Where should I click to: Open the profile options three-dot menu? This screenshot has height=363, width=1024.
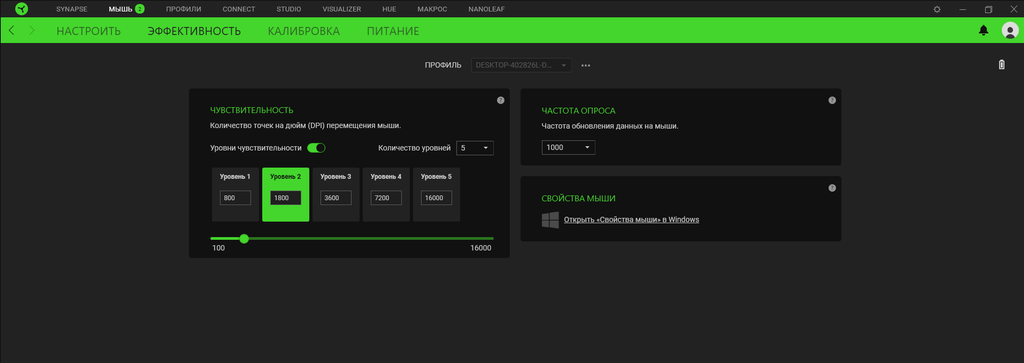point(586,65)
